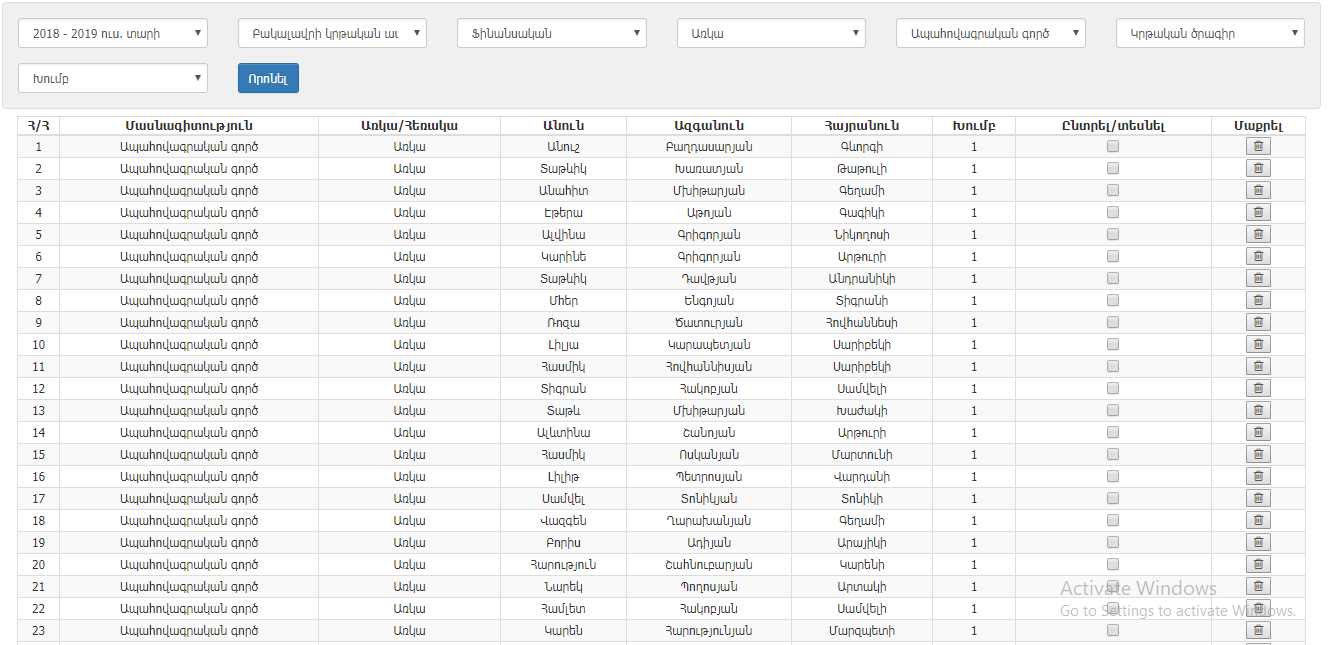Expand the Ֆինանսական dropdown
This screenshot has width=1331, height=645.
551,34
